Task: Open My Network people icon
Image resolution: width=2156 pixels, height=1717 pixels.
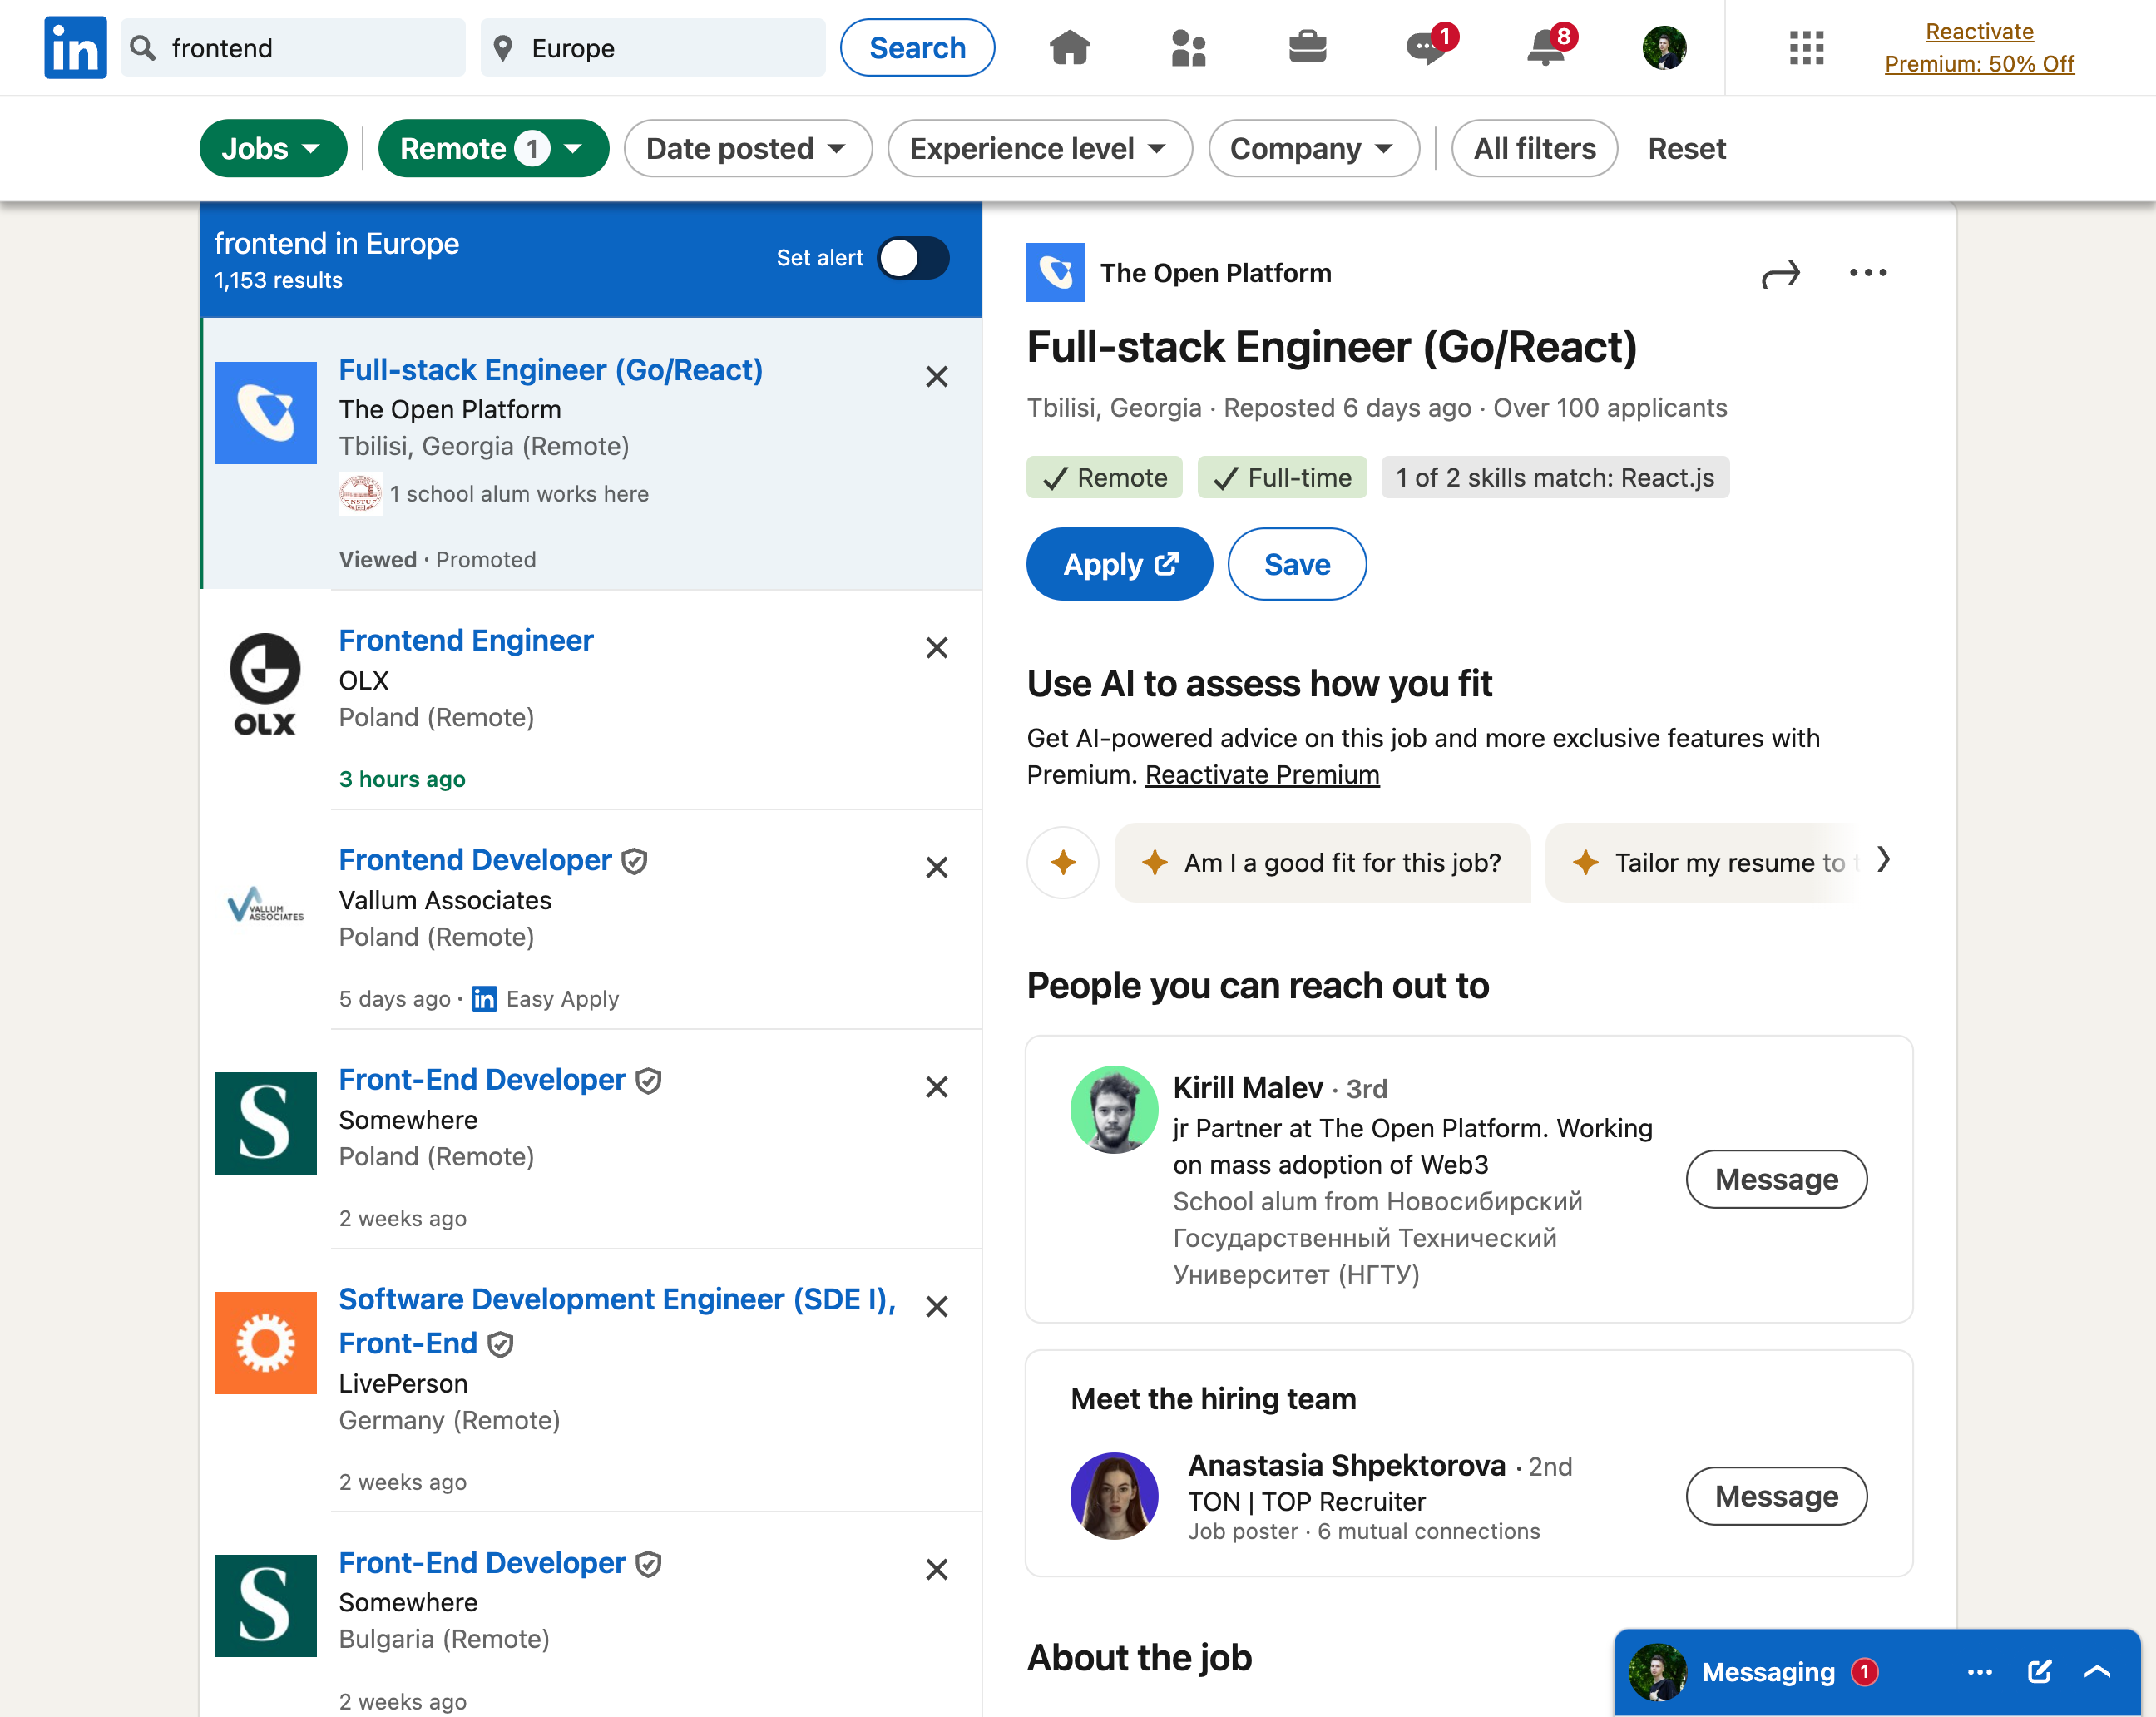Action: click(x=1188, y=47)
